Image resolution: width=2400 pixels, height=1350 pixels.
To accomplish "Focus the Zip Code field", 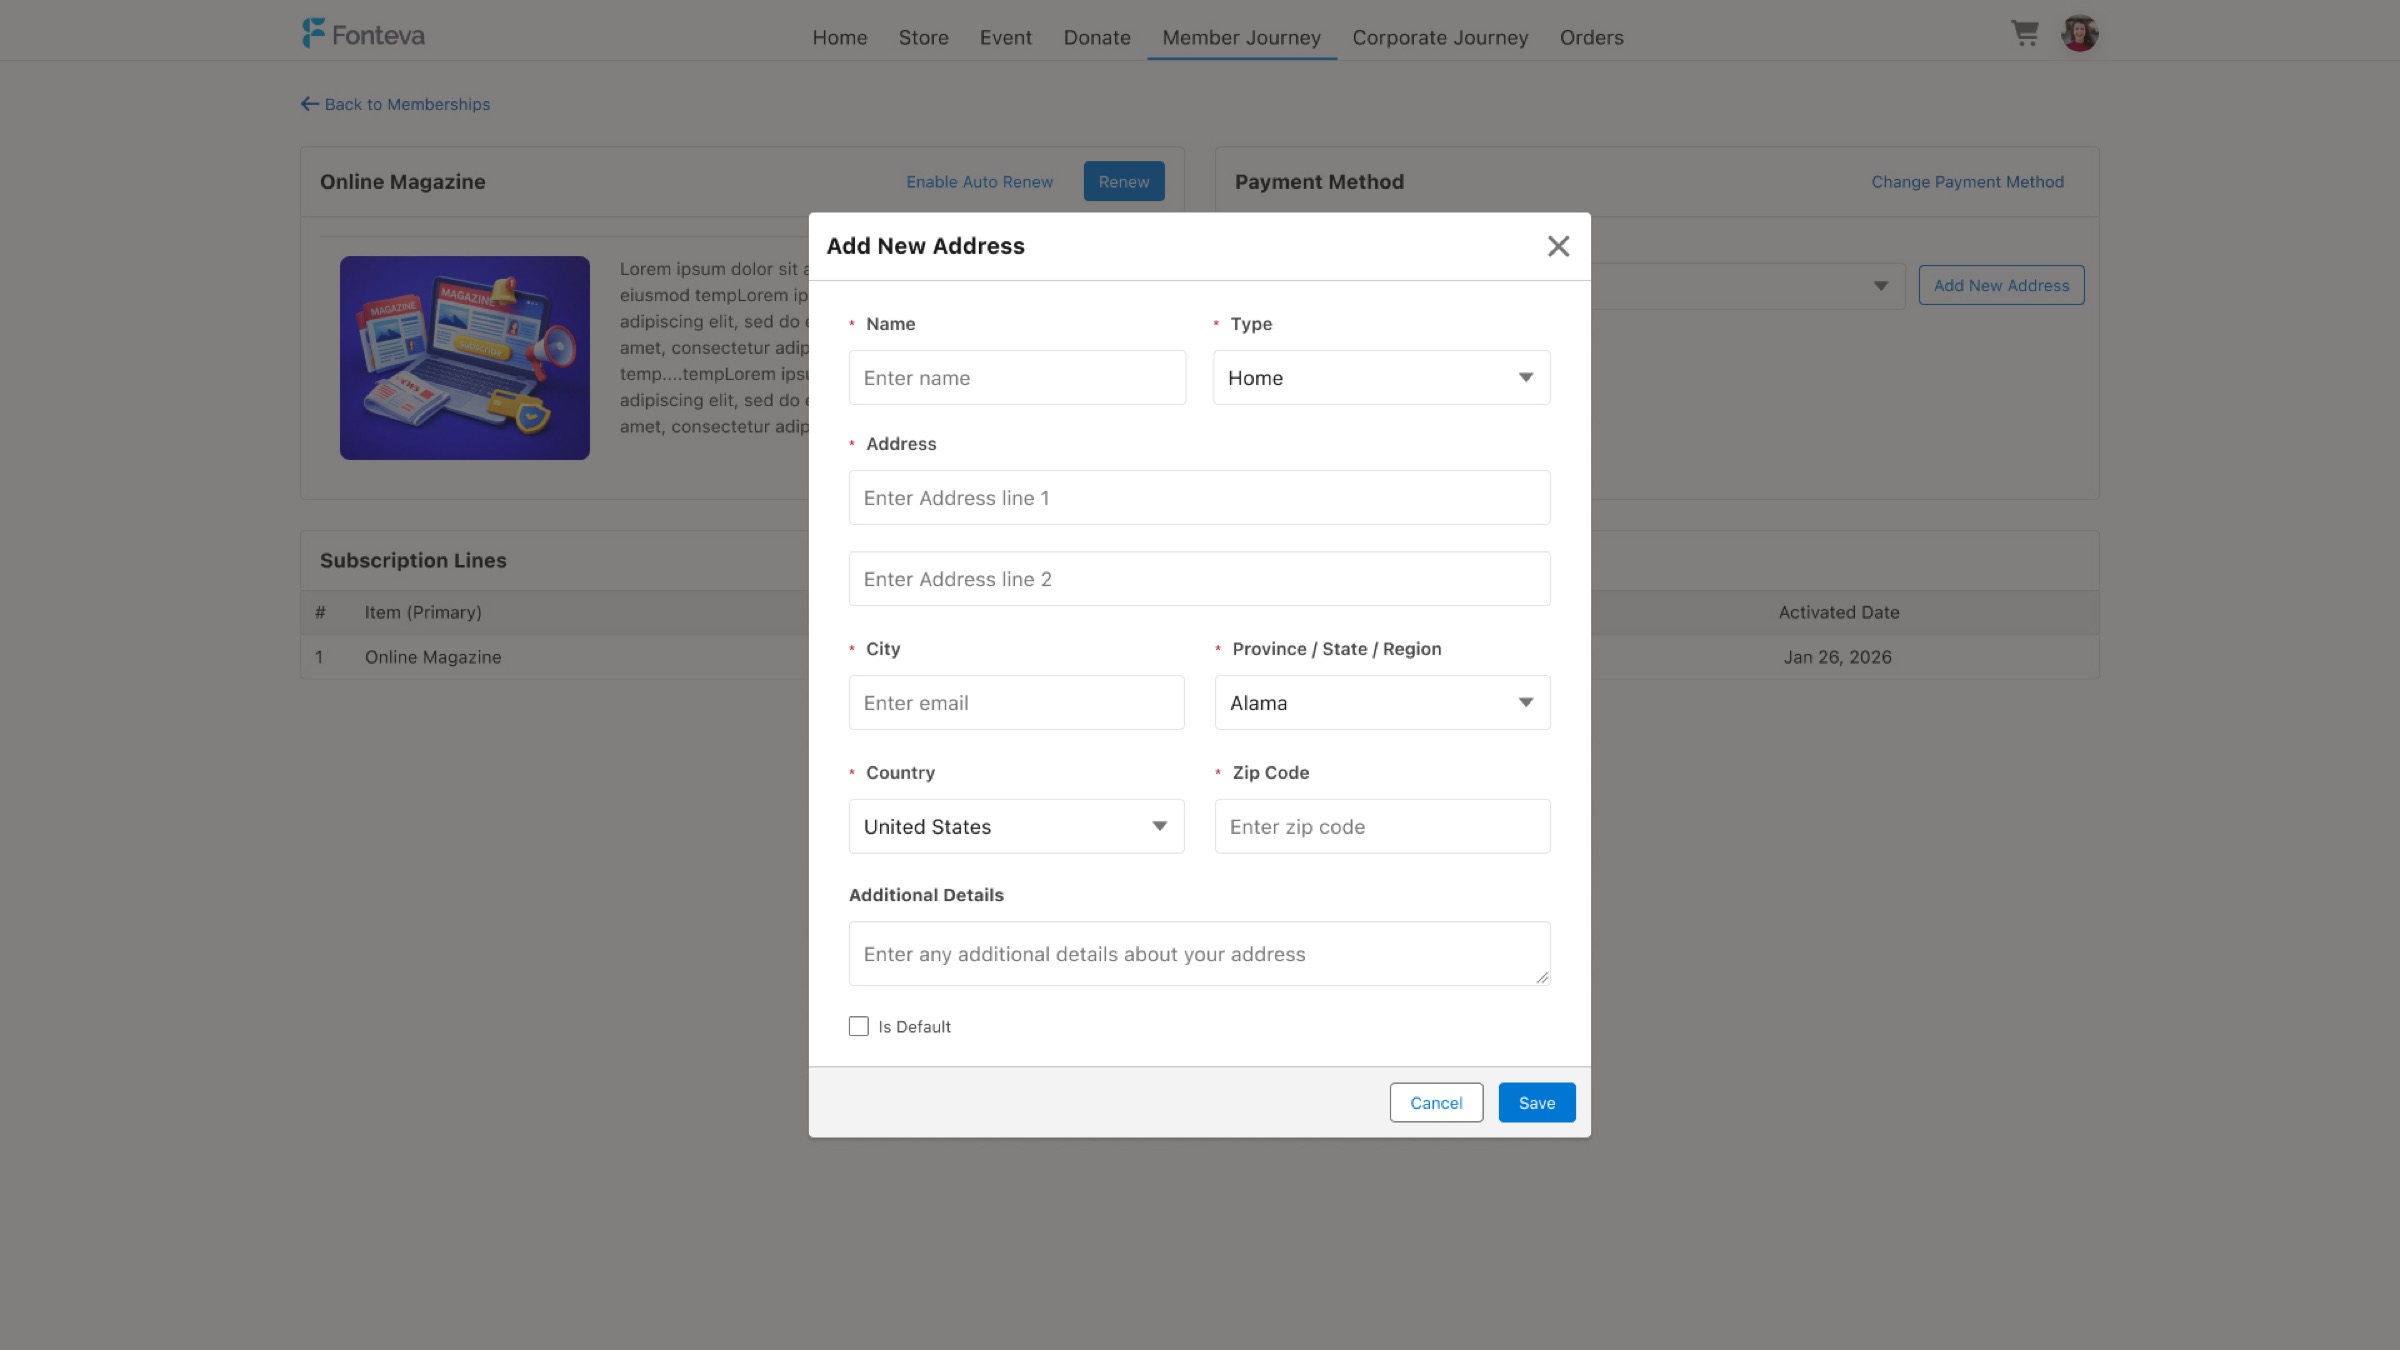I will [1382, 826].
